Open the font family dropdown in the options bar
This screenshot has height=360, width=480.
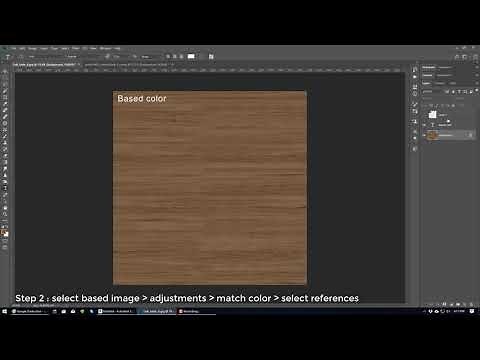[x=45, y=57]
